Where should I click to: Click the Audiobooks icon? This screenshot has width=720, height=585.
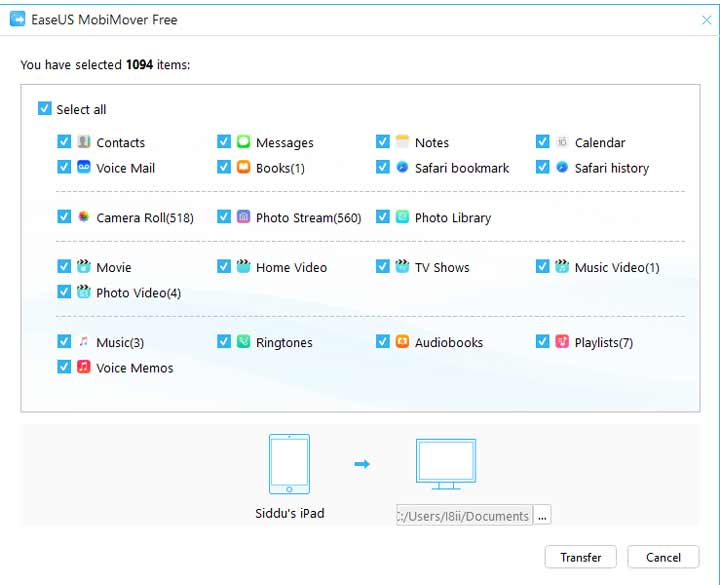pyautogui.click(x=402, y=341)
